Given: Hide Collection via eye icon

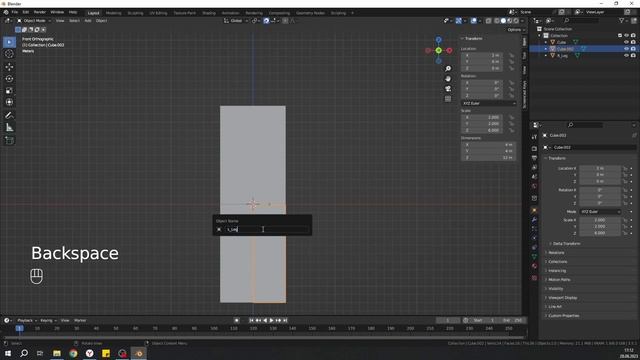Looking at the screenshot, I should (627, 36).
